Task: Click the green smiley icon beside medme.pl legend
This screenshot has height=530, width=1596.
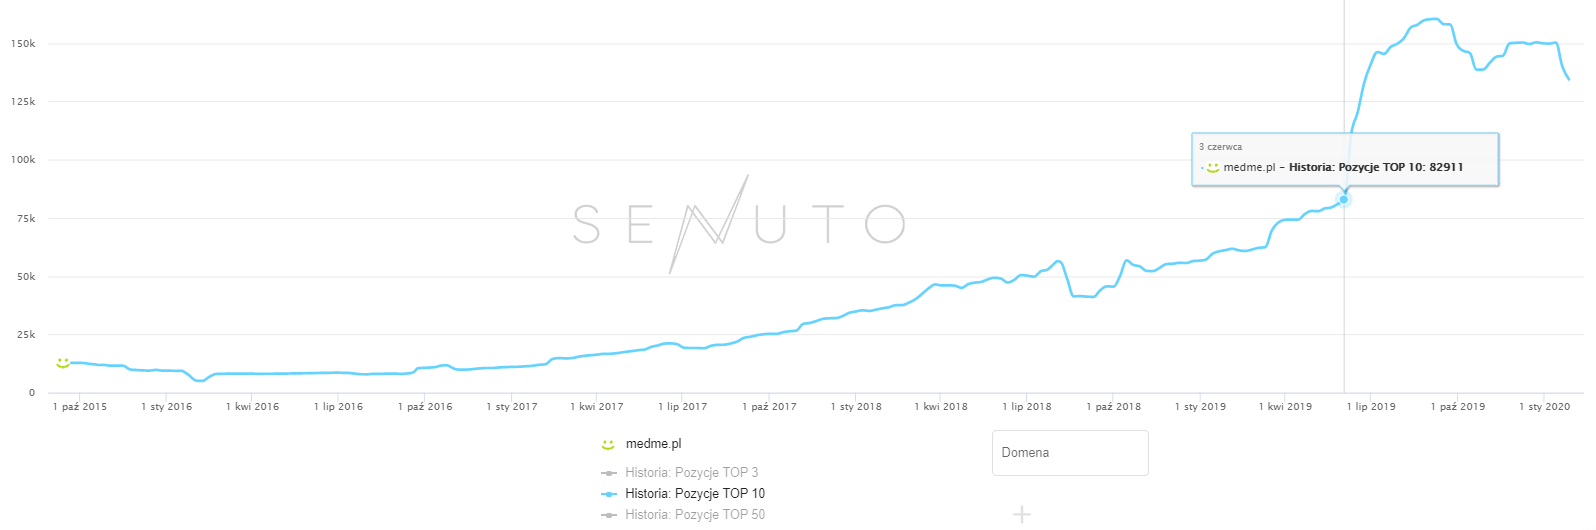Action: [x=608, y=444]
